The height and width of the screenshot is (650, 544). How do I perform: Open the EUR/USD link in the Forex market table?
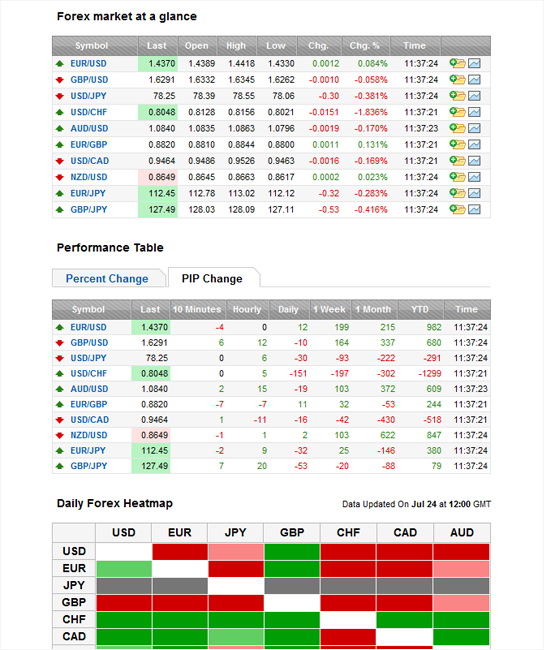click(88, 63)
